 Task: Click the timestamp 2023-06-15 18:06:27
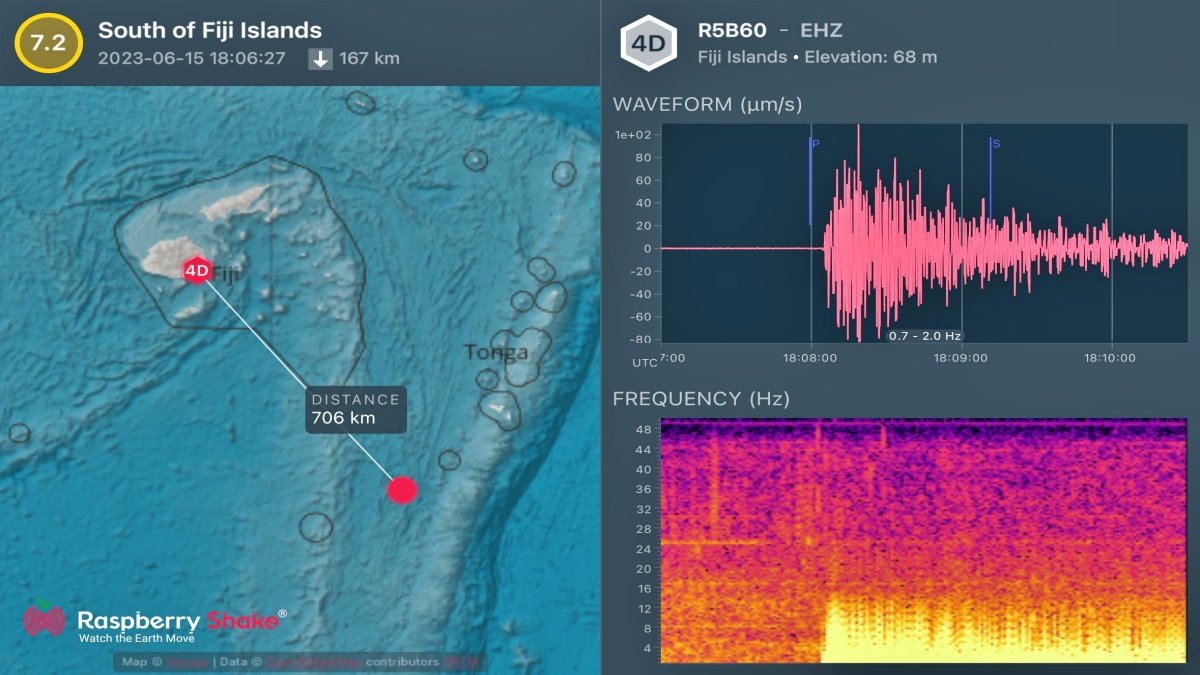pos(193,58)
